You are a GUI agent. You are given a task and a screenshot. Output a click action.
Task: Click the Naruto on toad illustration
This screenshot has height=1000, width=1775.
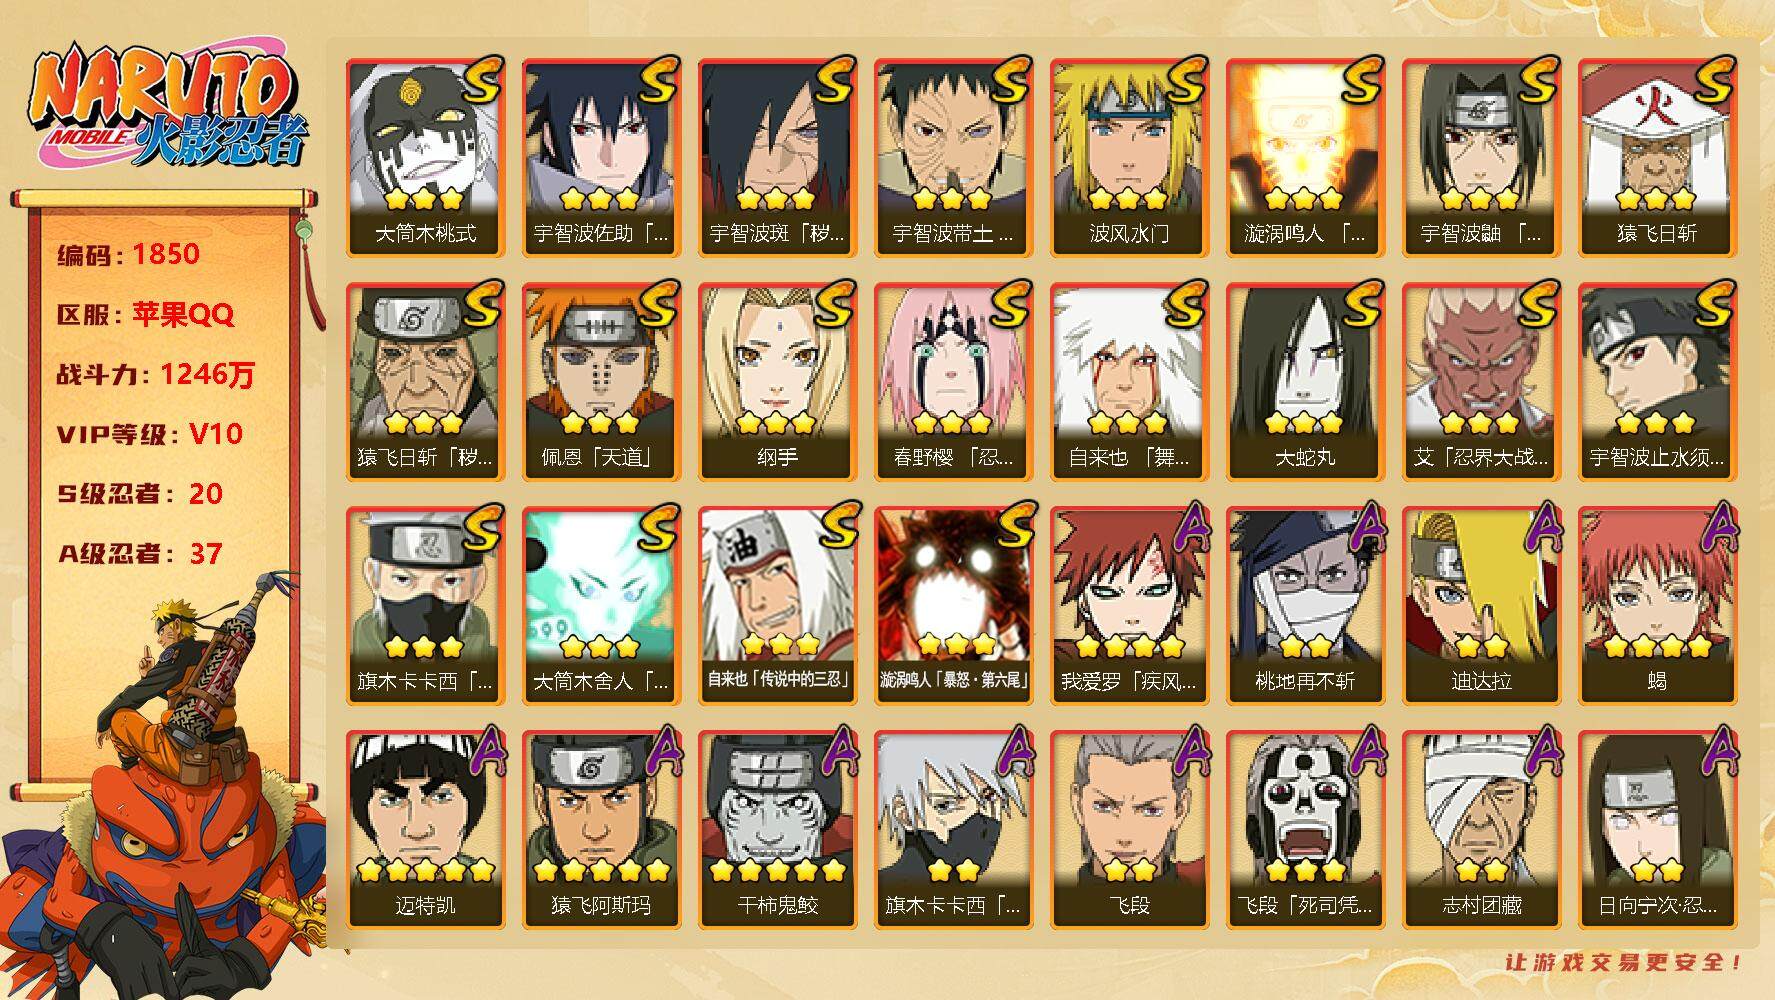165,790
